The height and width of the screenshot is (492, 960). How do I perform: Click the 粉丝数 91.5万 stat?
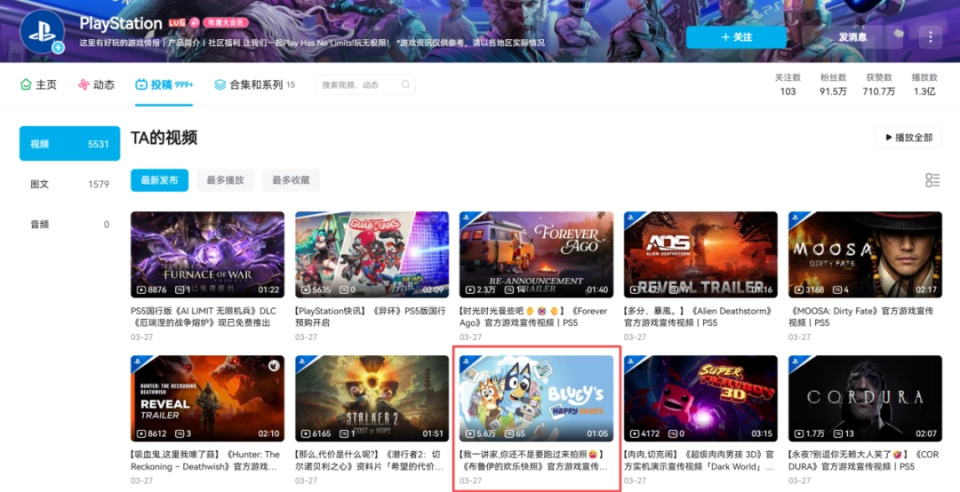tap(833, 85)
